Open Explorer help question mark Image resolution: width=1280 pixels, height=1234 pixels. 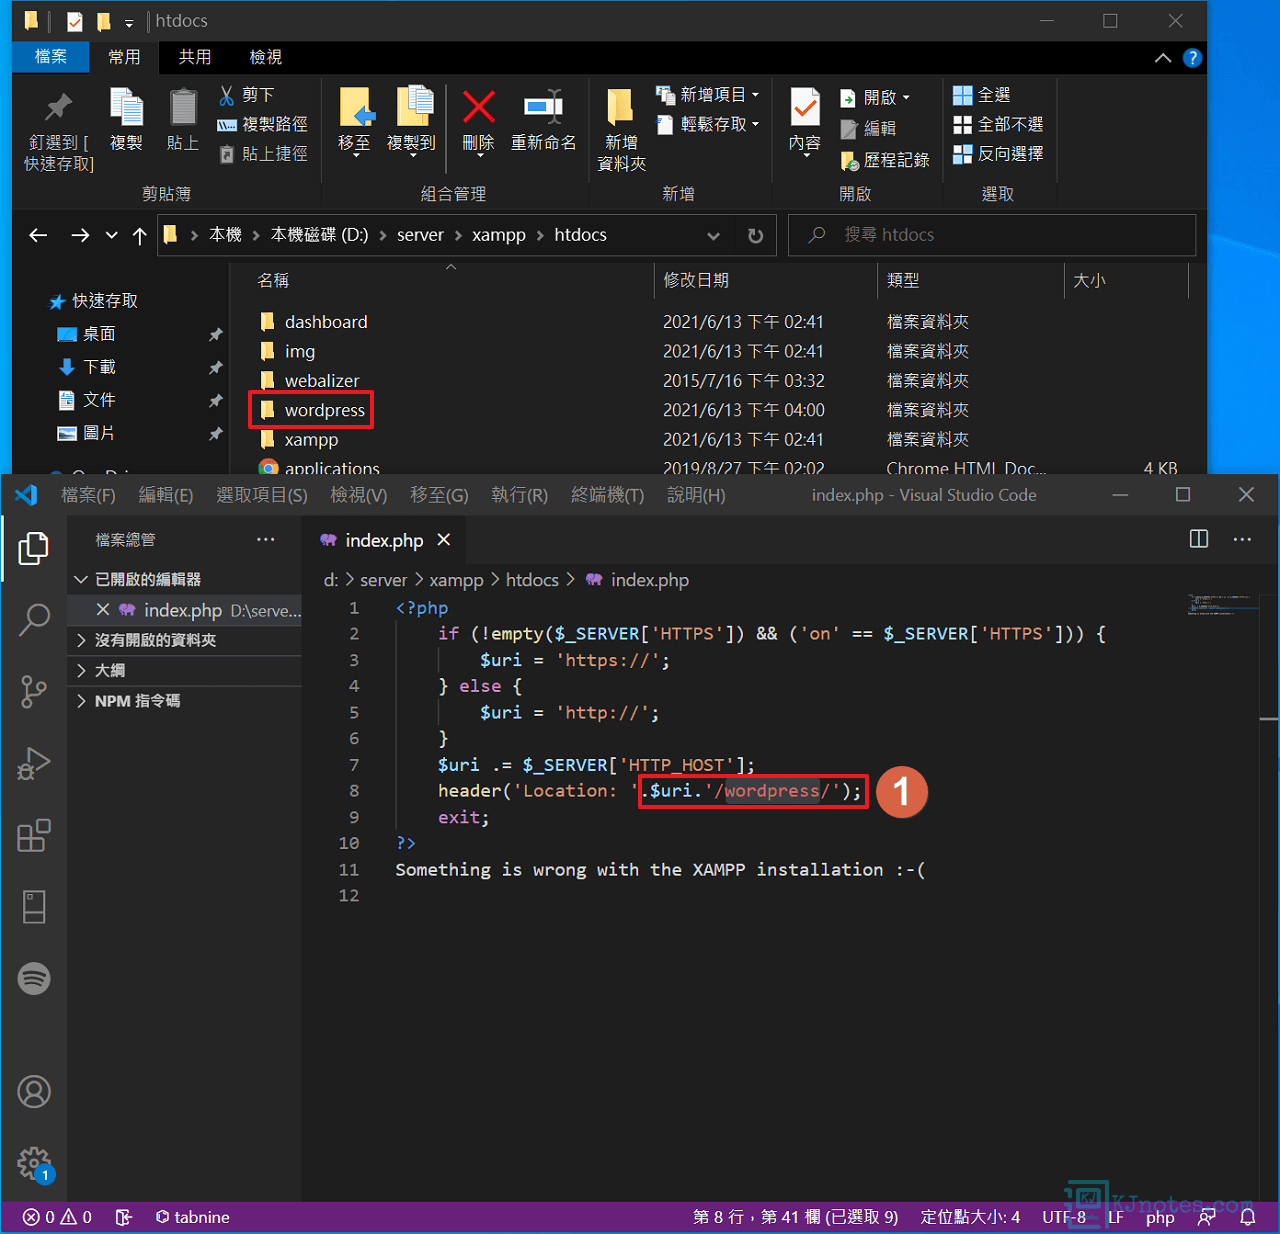1192,58
